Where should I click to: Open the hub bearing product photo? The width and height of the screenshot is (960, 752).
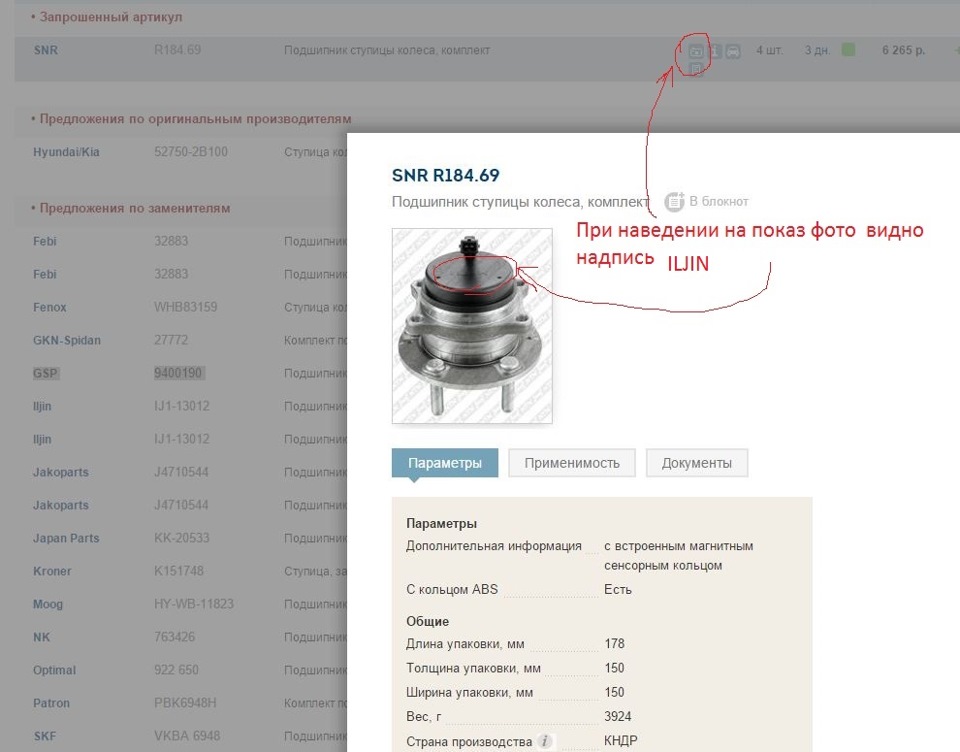(472, 326)
